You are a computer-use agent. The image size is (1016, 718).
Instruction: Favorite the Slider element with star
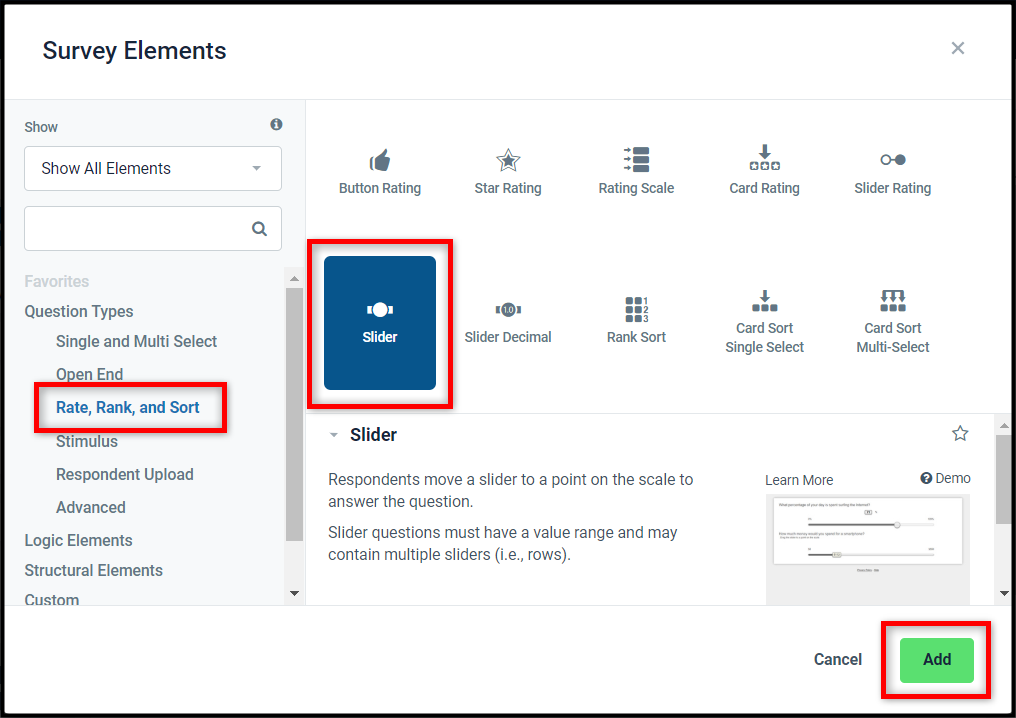point(960,434)
